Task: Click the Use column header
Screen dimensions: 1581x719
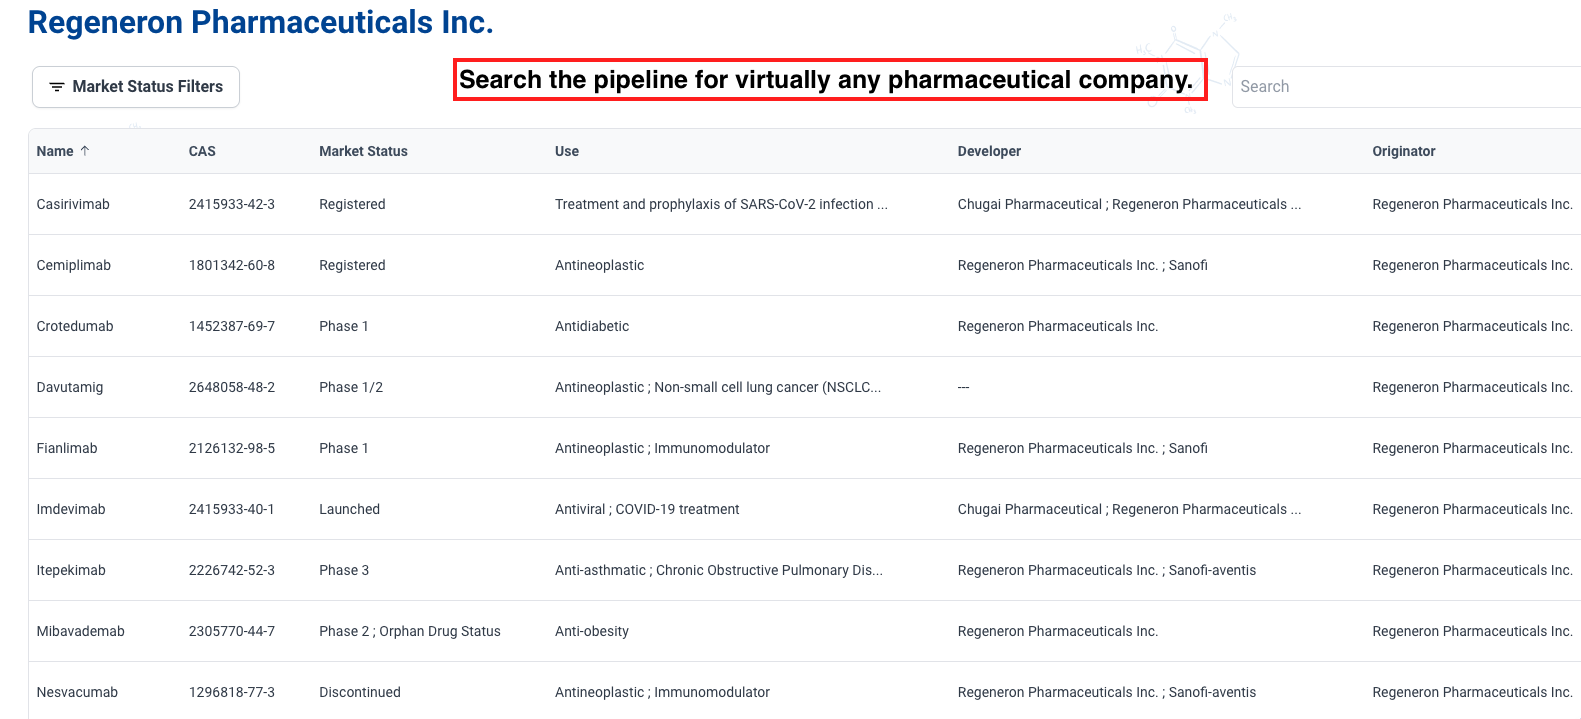Action: (x=567, y=151)
